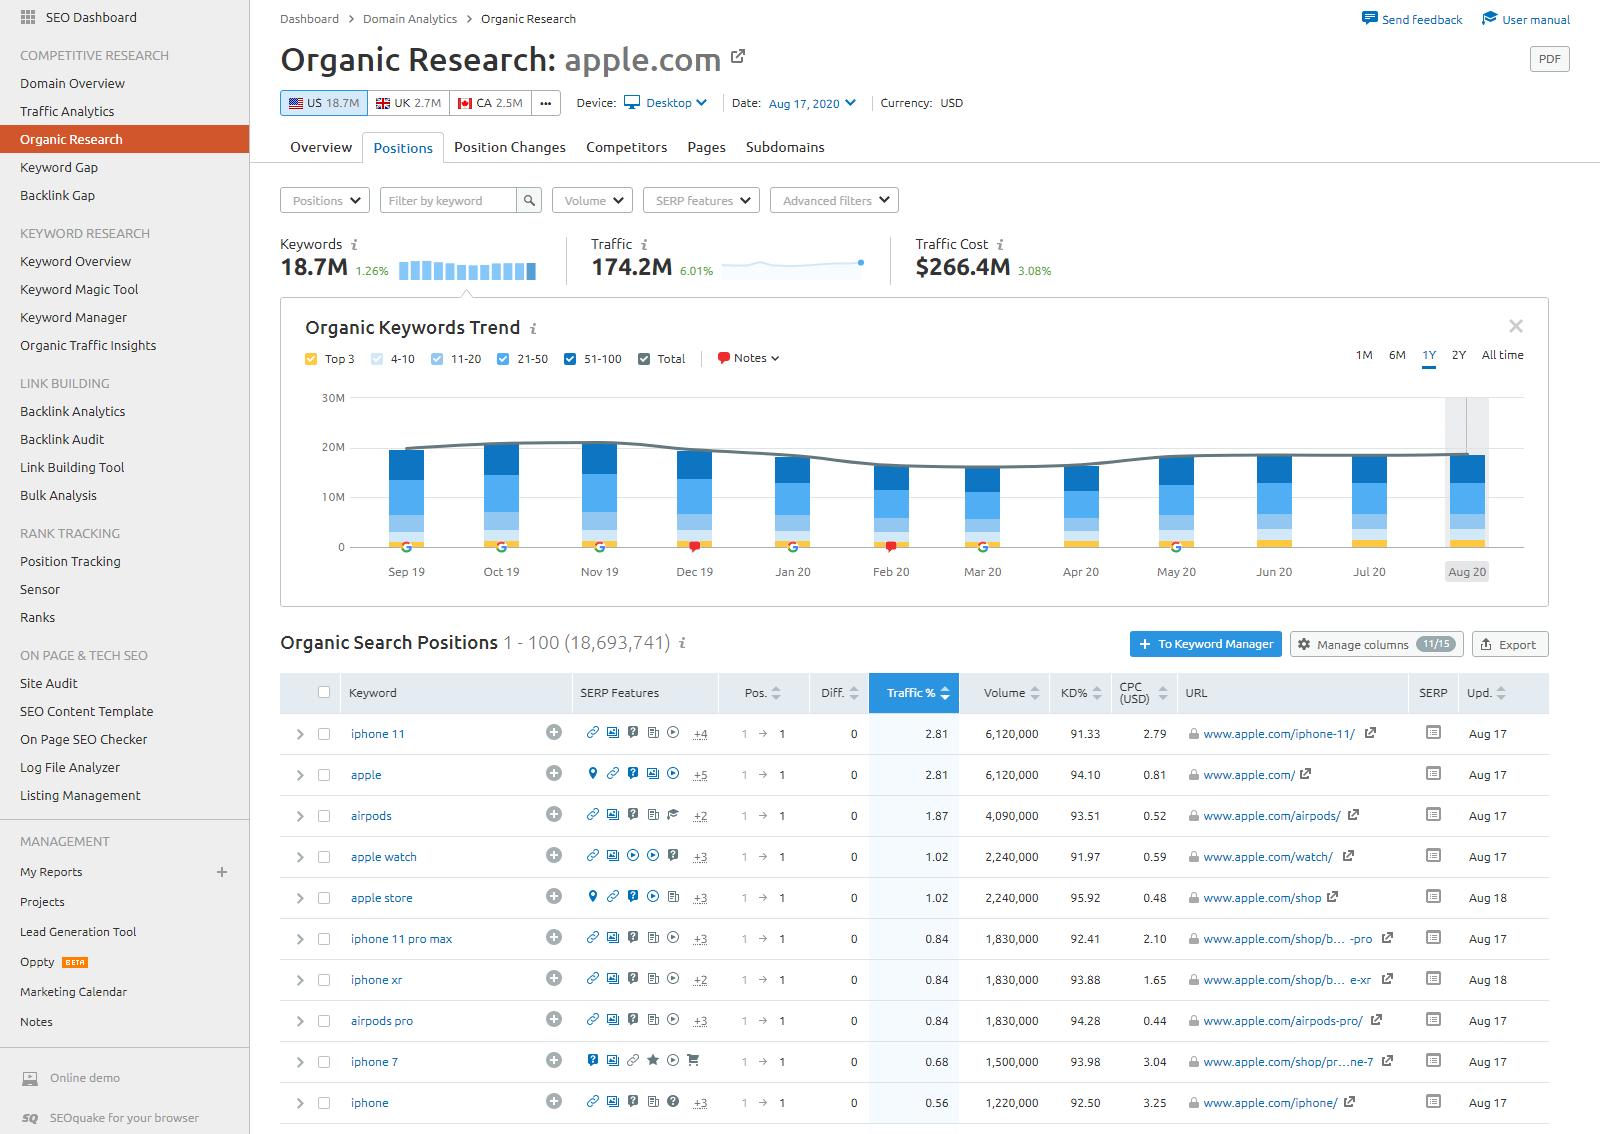Image resolution: width=1600 pixels, height=1134 pixels.
Task: Switch to the Overview tab
Action: point(321,147)
